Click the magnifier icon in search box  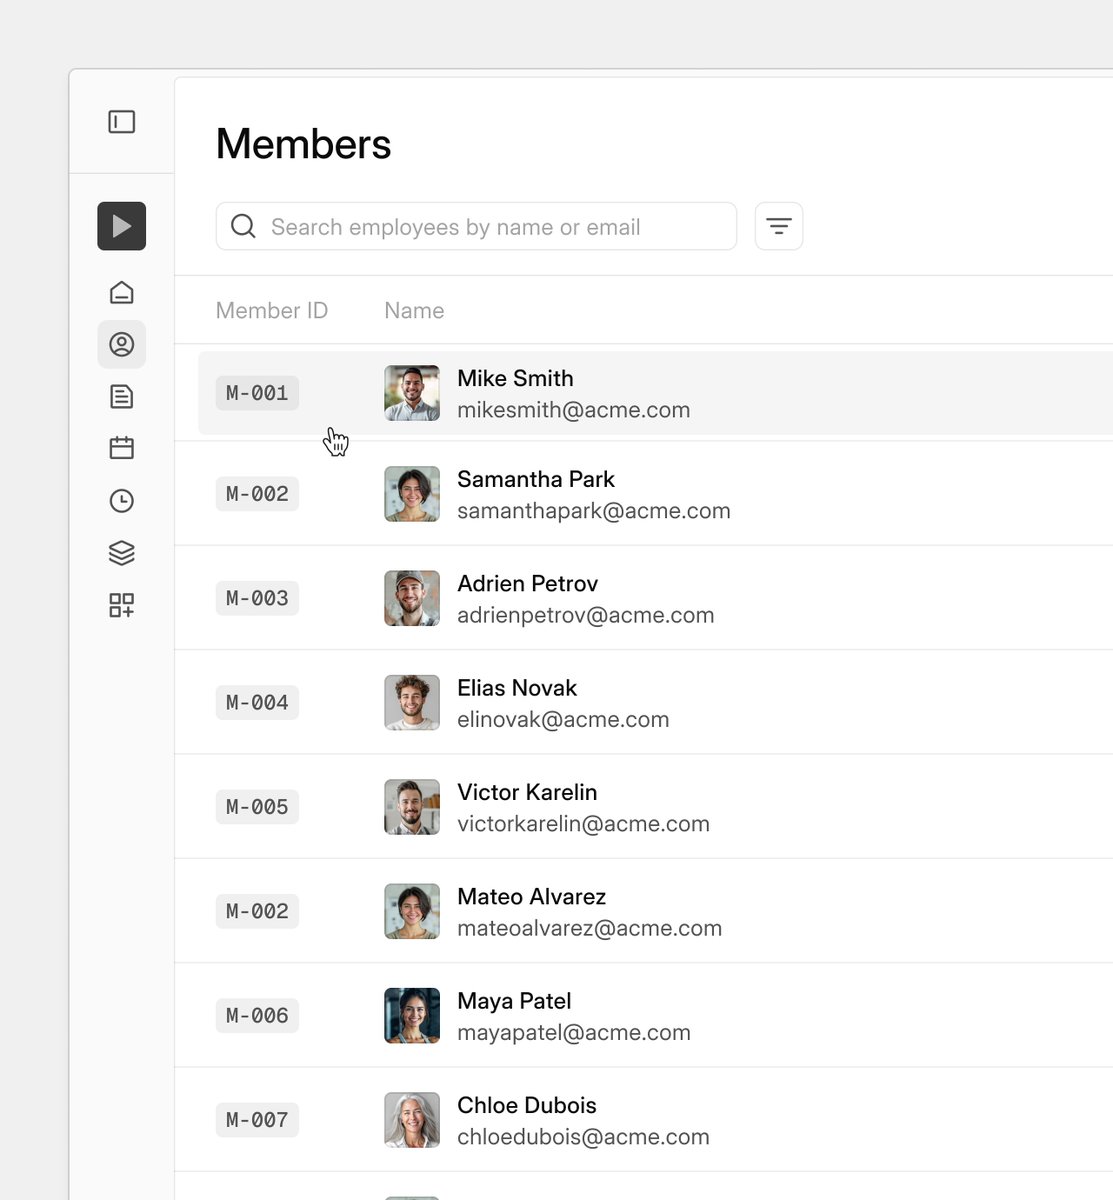point(243,226)
